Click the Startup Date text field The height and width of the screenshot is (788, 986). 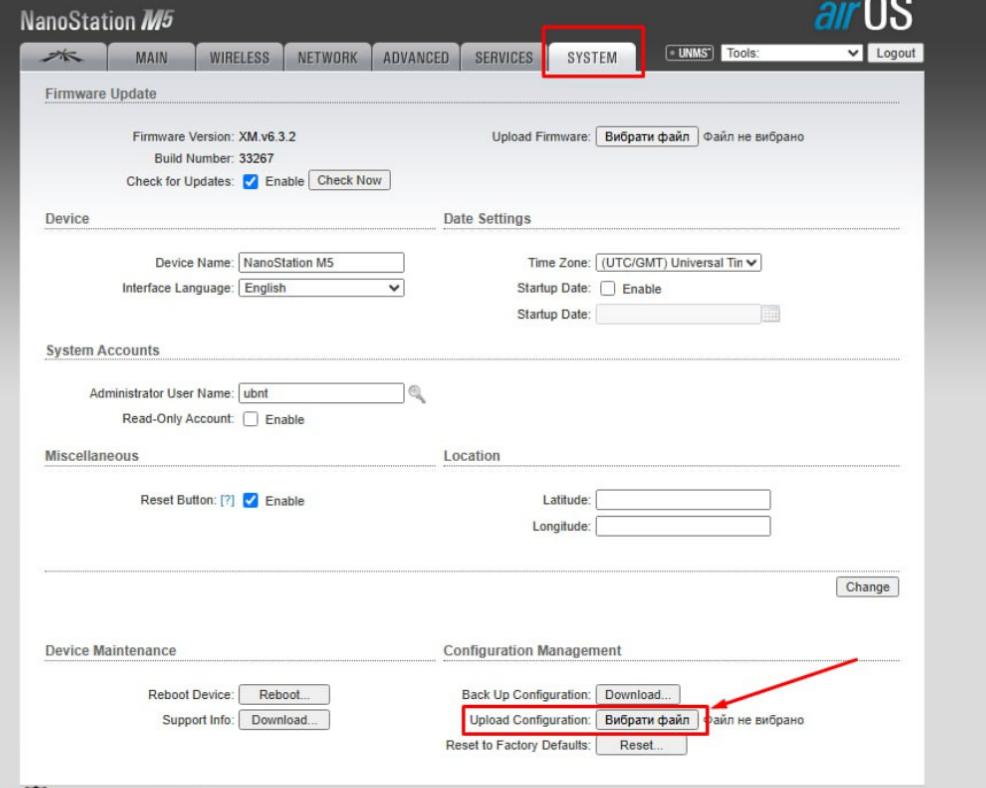[679, 314]
